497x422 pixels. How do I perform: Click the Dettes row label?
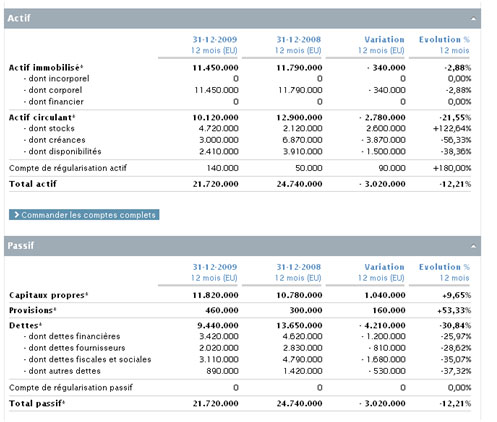25,325
